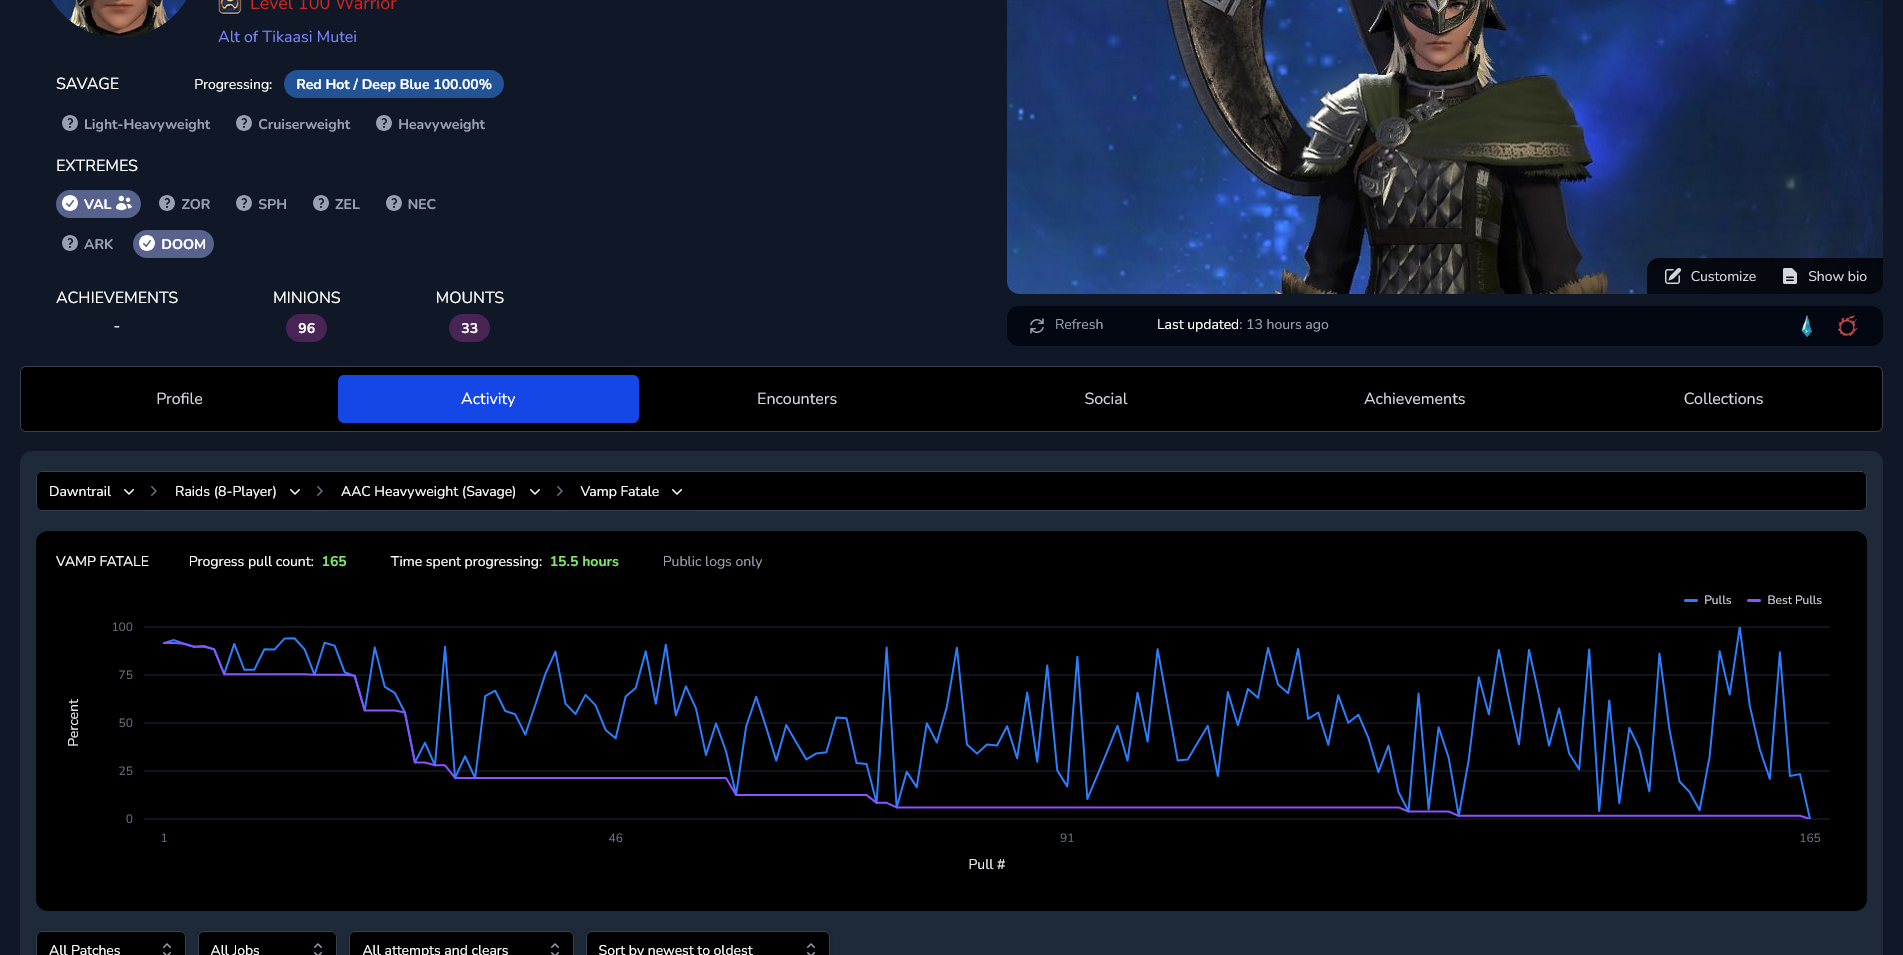Click the ZEL extreme label

pos(347,204)
